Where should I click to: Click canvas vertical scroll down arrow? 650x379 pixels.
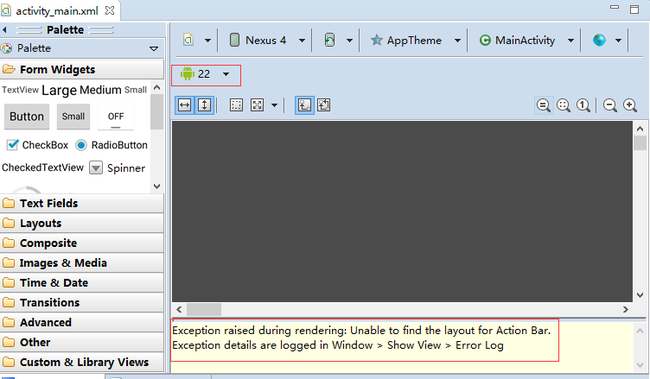[x=640, y=295]
